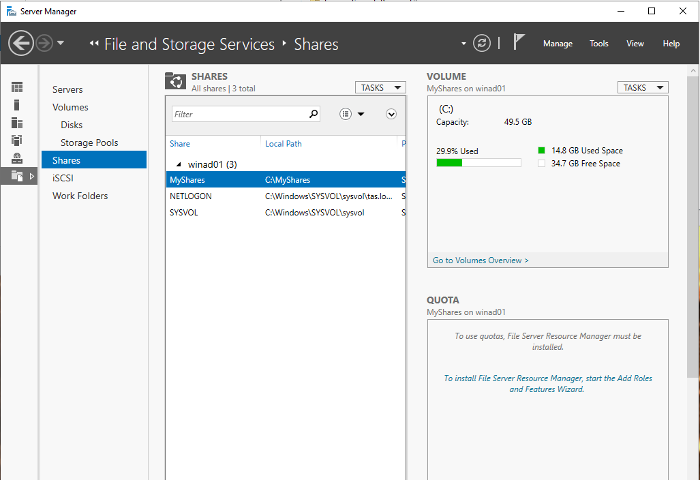Refresh Server Manager with the refresh icon
Screen dimensions: 700x480
click(x=483, y=43)
